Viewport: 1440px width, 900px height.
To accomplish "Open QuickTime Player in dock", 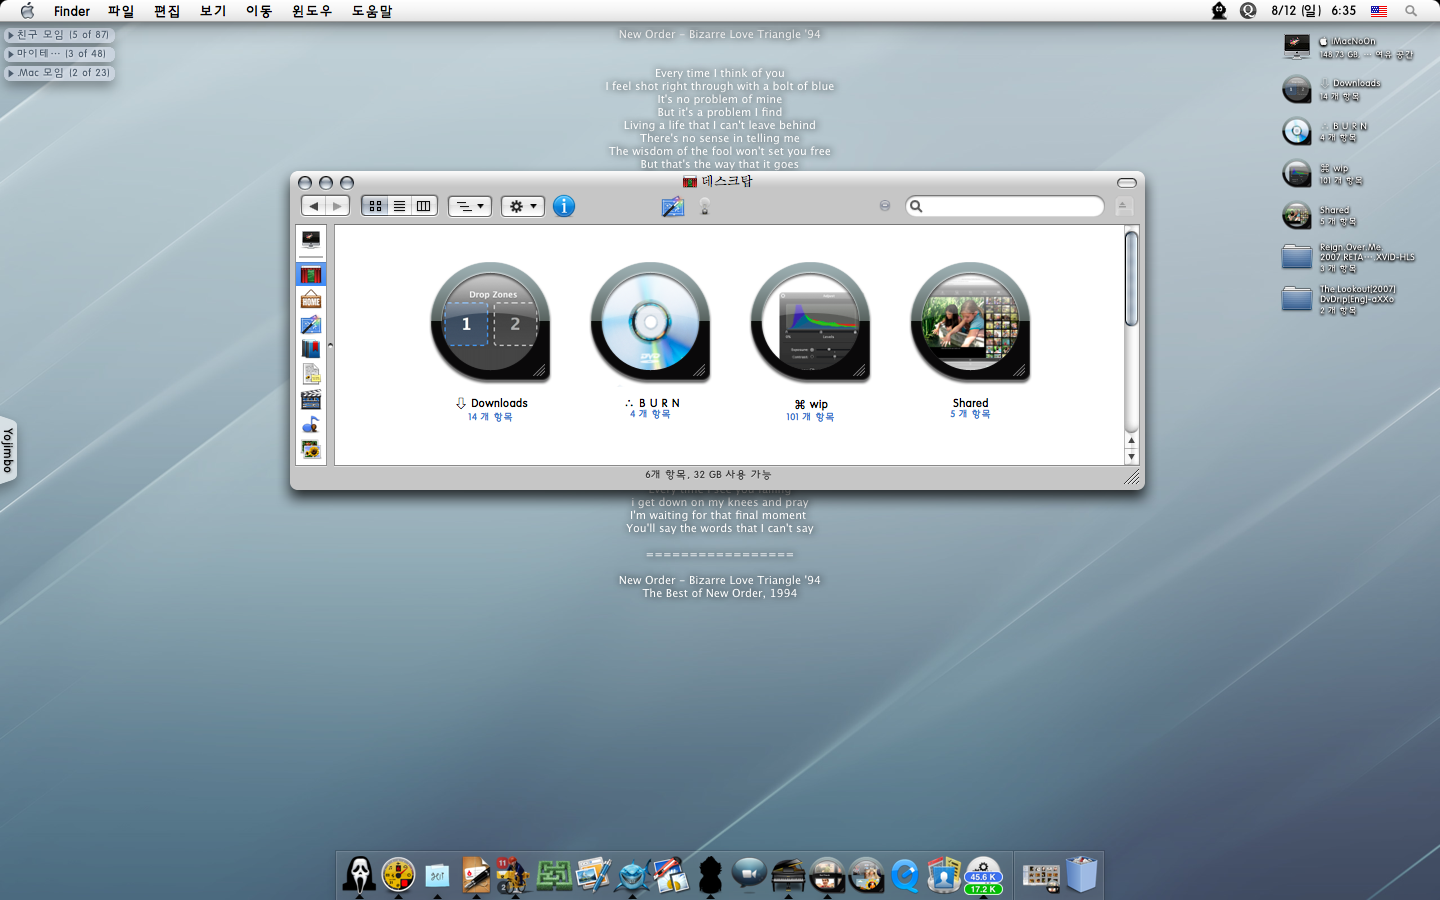I will (x=905, y=875).
